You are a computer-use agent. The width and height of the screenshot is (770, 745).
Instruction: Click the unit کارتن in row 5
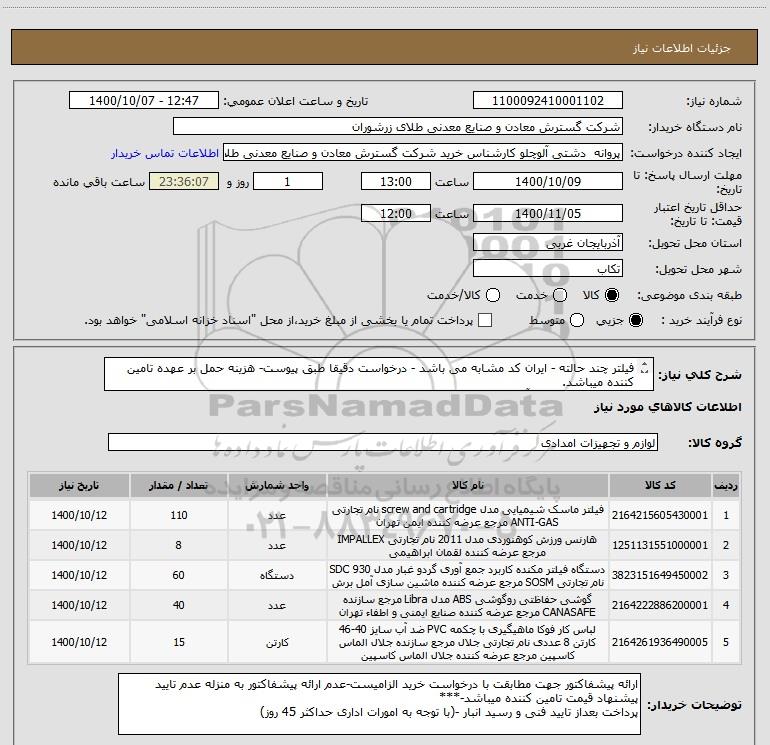tap(277, 642)
